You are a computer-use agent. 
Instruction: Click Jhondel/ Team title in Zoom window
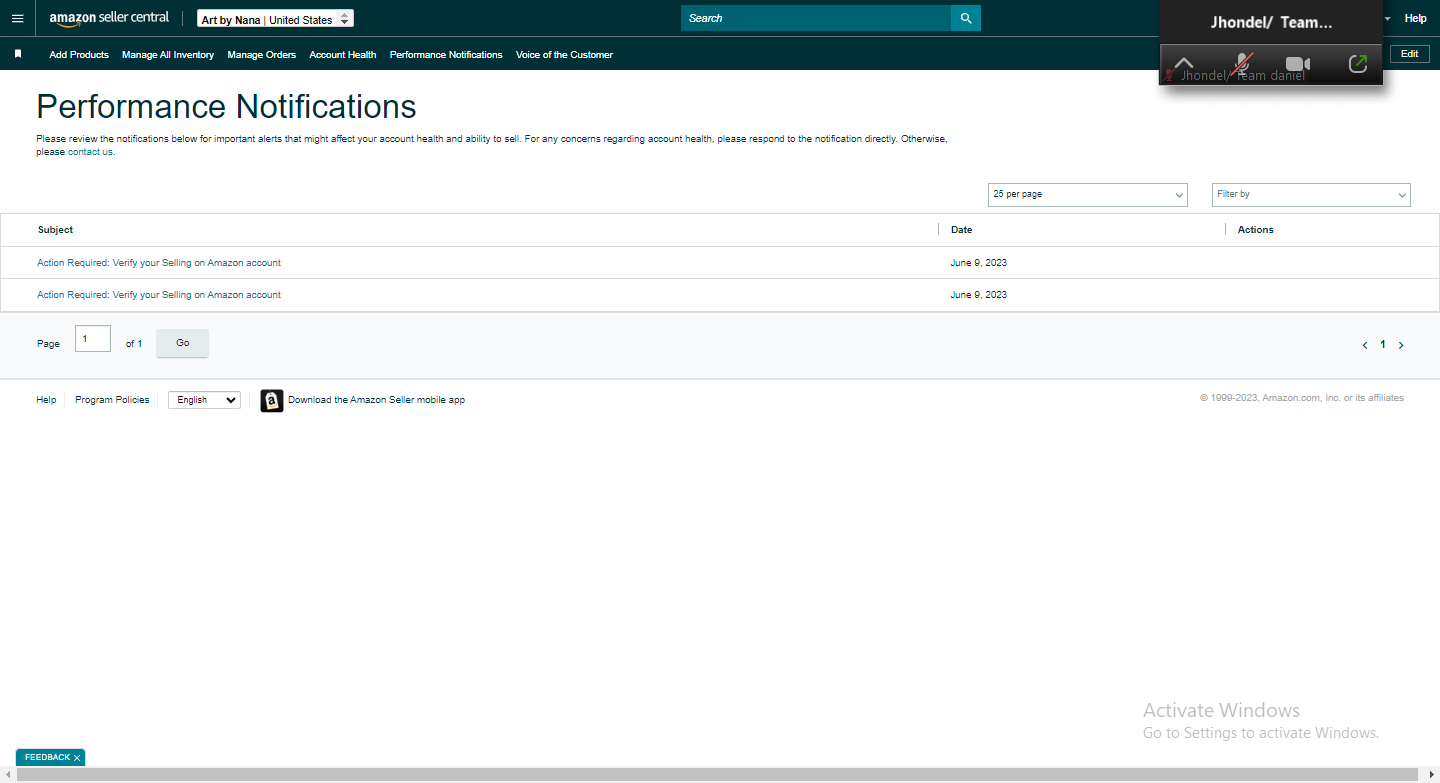[x=1271, y=22]
